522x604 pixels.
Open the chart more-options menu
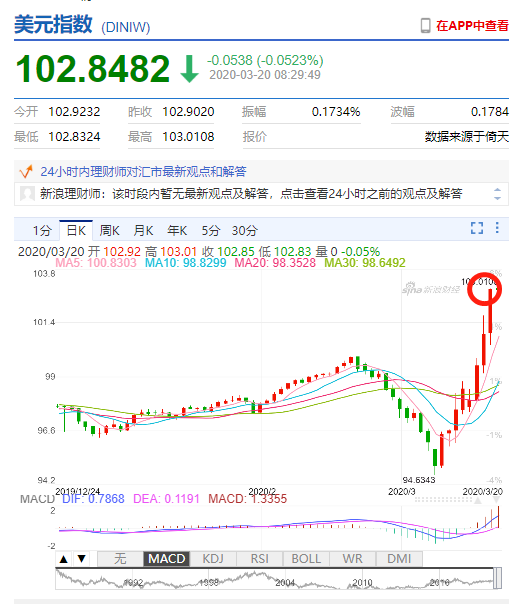pos(497,228)
